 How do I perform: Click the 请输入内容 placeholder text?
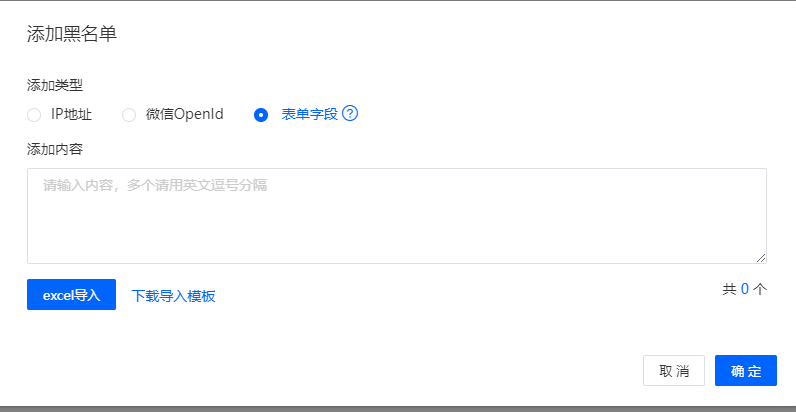point(155,185)
